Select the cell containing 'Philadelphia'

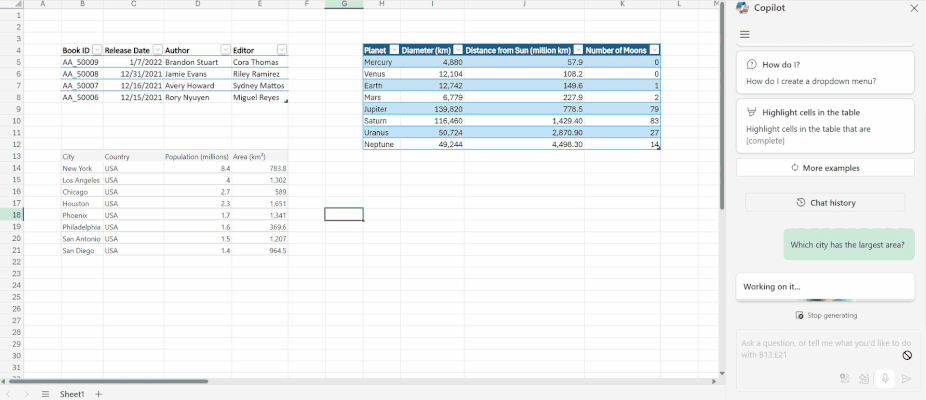82,227
